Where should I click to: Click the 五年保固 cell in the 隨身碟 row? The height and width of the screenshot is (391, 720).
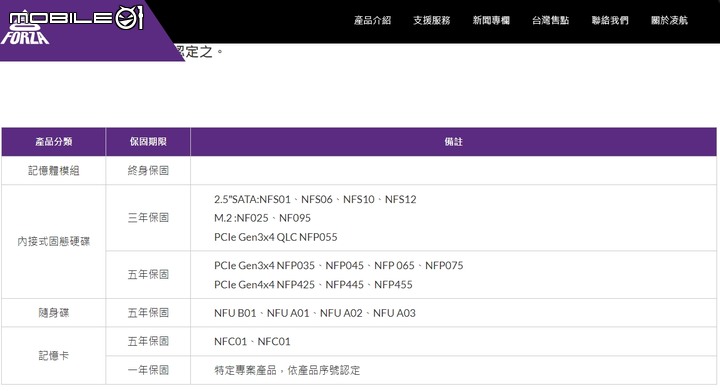click(x=148, y=313)
